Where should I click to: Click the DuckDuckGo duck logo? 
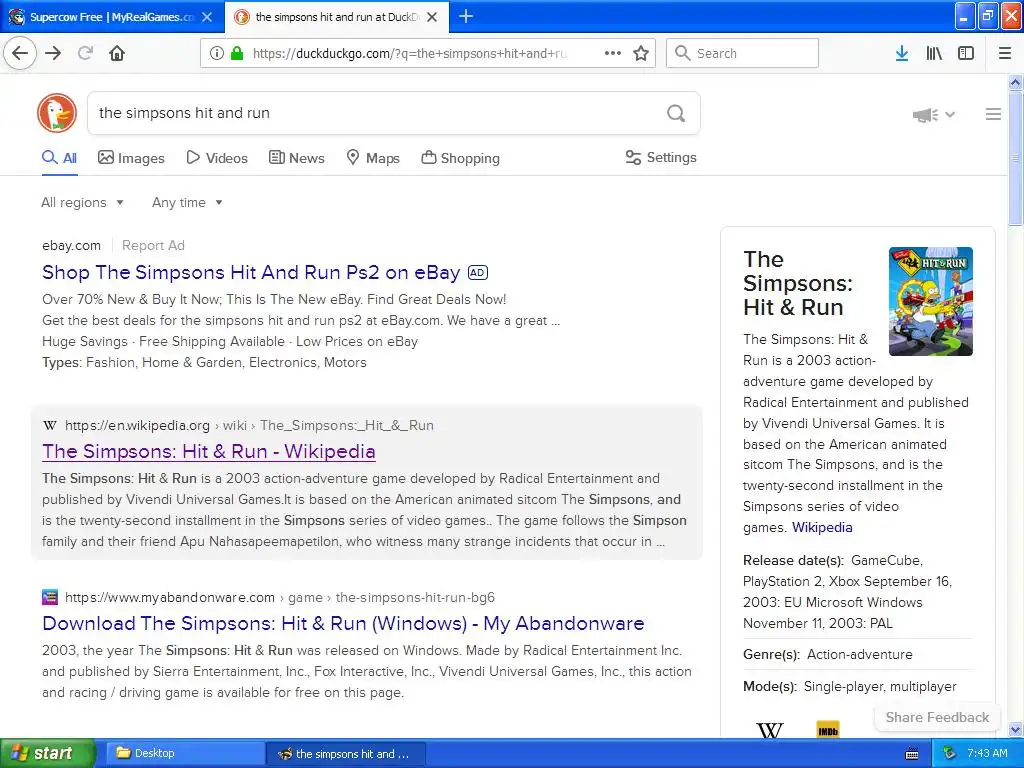[57, 113]
